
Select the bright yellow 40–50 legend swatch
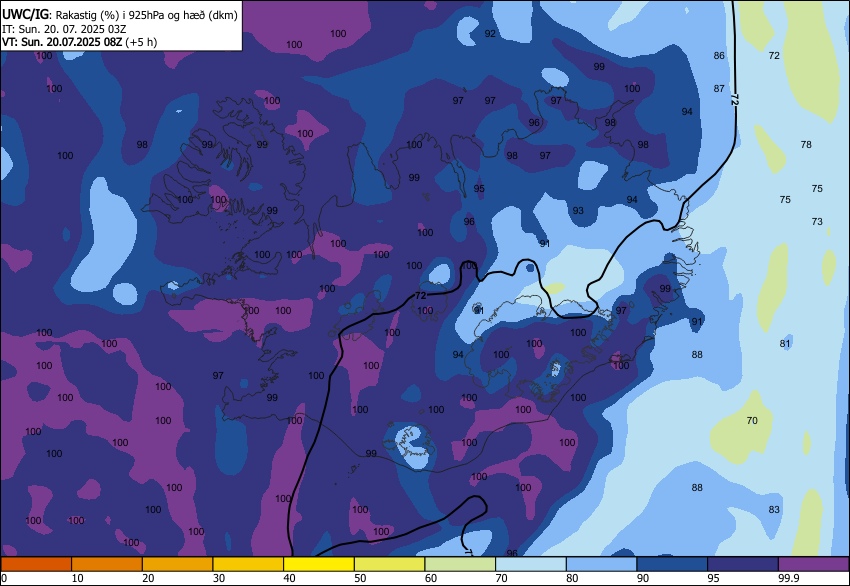tap(319, 564)
